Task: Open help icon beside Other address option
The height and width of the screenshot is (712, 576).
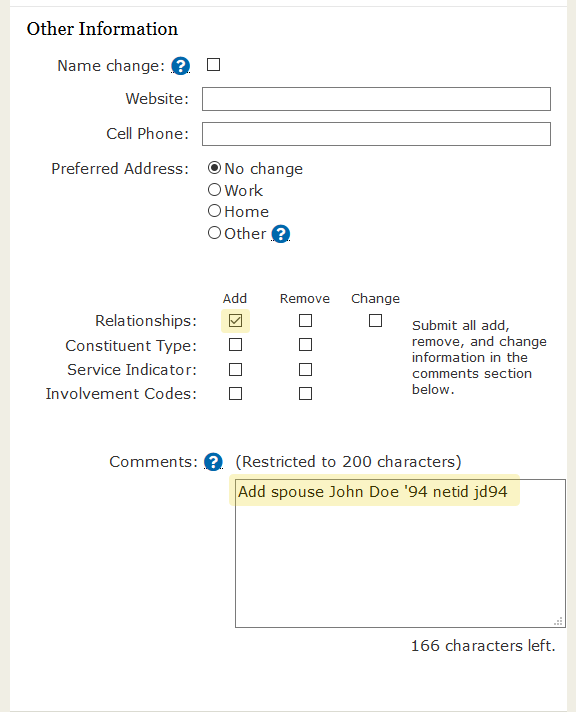Action: (x=281, y=234)
